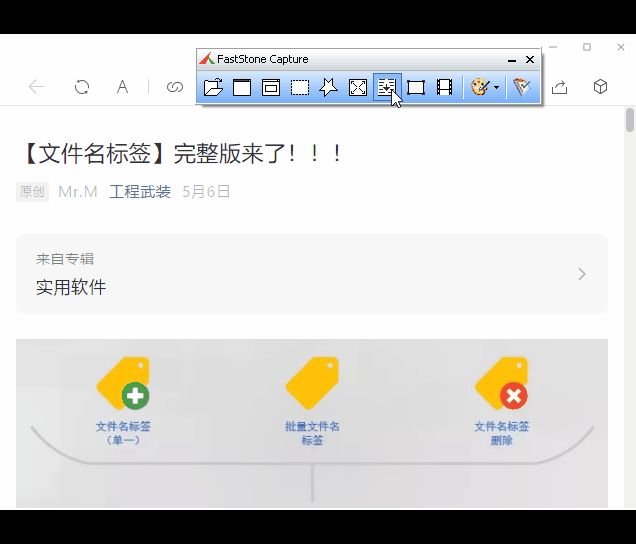Select Capture Full Screen tool
Viewport: 636px width, 544px height.
click(x=358, y=87)
